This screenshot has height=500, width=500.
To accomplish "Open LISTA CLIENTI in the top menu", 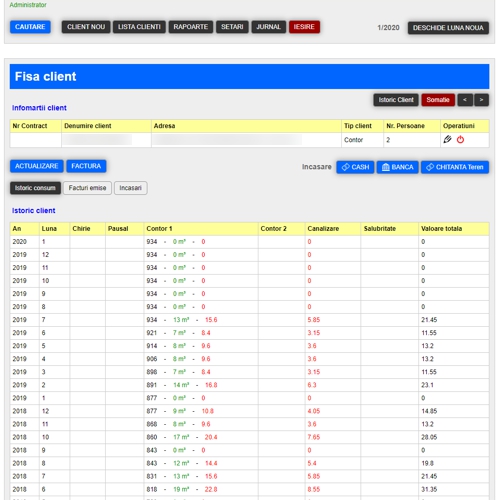I will coord(139,27).
